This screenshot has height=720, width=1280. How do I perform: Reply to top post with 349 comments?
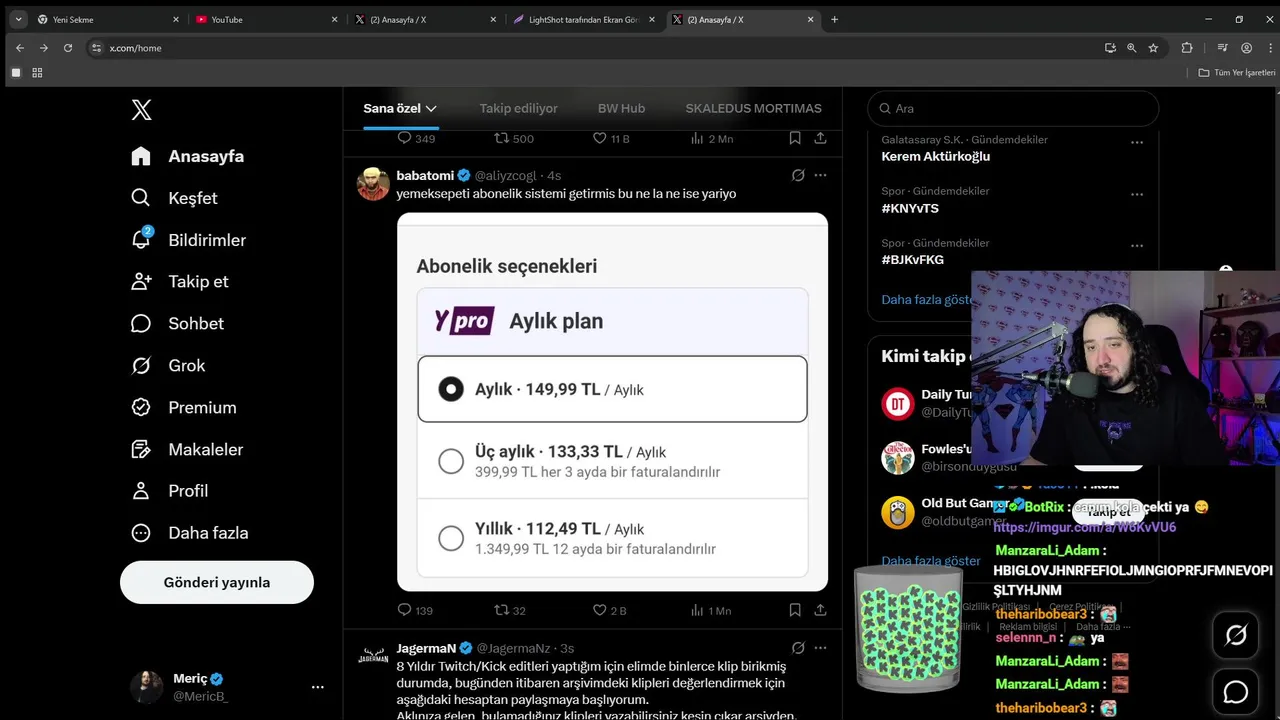416,138
